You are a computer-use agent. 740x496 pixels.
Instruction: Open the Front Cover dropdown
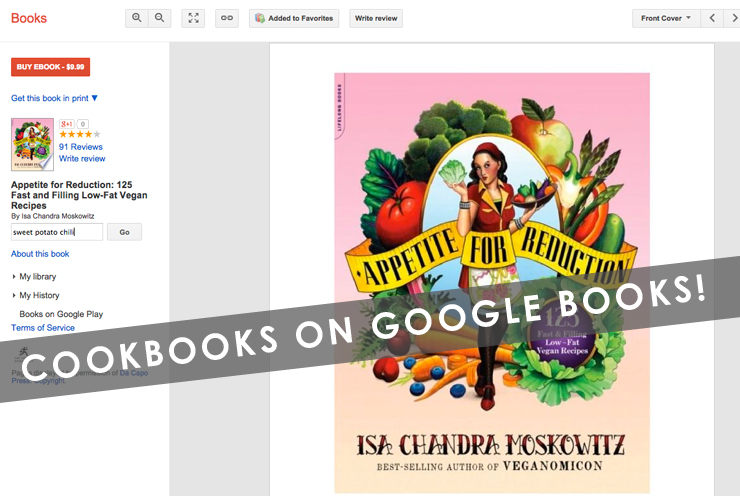tap(666, 18)
